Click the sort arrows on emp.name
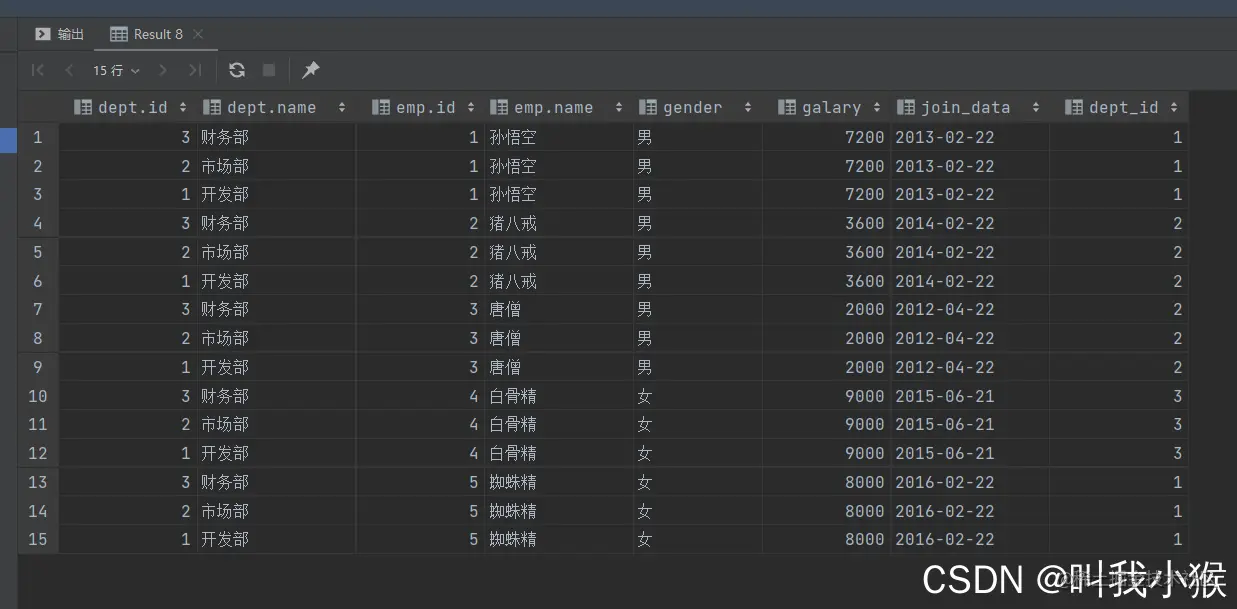This screenshot has height=609, width=1237. (x=618, y=107)
